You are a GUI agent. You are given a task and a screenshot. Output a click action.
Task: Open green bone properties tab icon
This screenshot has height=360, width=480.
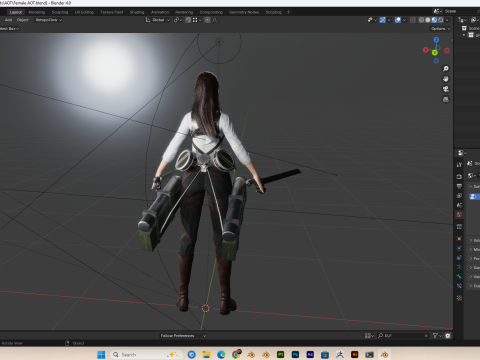459,276
